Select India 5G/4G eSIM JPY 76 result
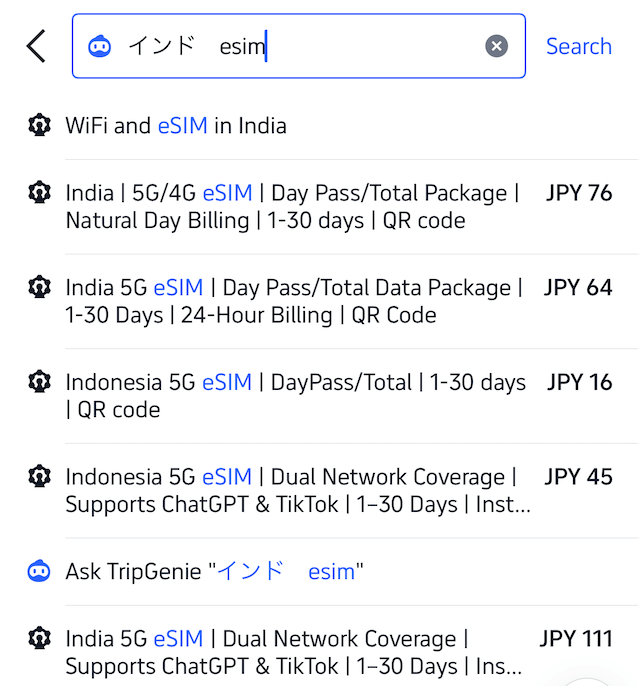 coord(292,207)
